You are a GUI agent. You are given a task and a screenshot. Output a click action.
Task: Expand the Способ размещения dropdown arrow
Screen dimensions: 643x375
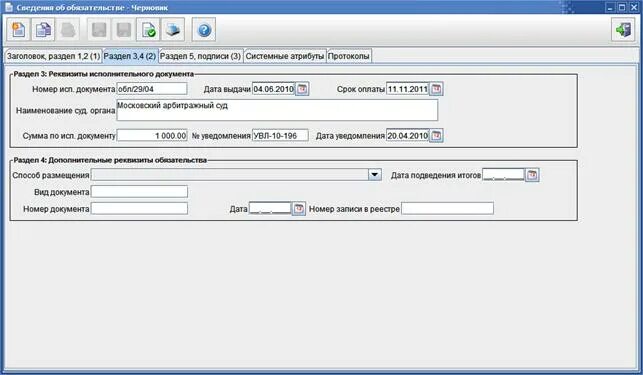pos(374,175)
